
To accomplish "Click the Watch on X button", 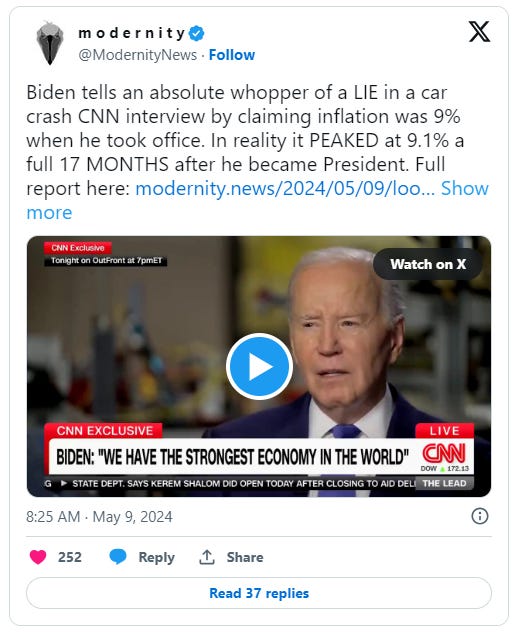I will [428, 264].
